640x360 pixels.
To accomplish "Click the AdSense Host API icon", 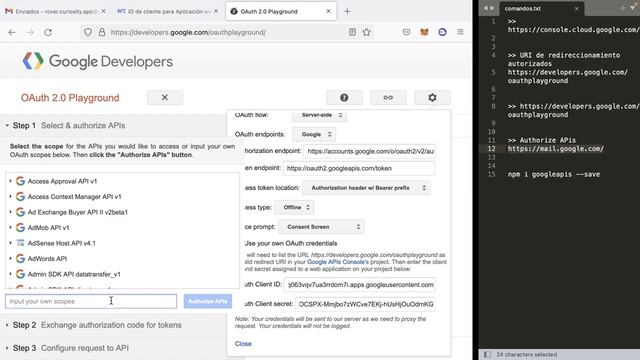I will click(20, 243).
